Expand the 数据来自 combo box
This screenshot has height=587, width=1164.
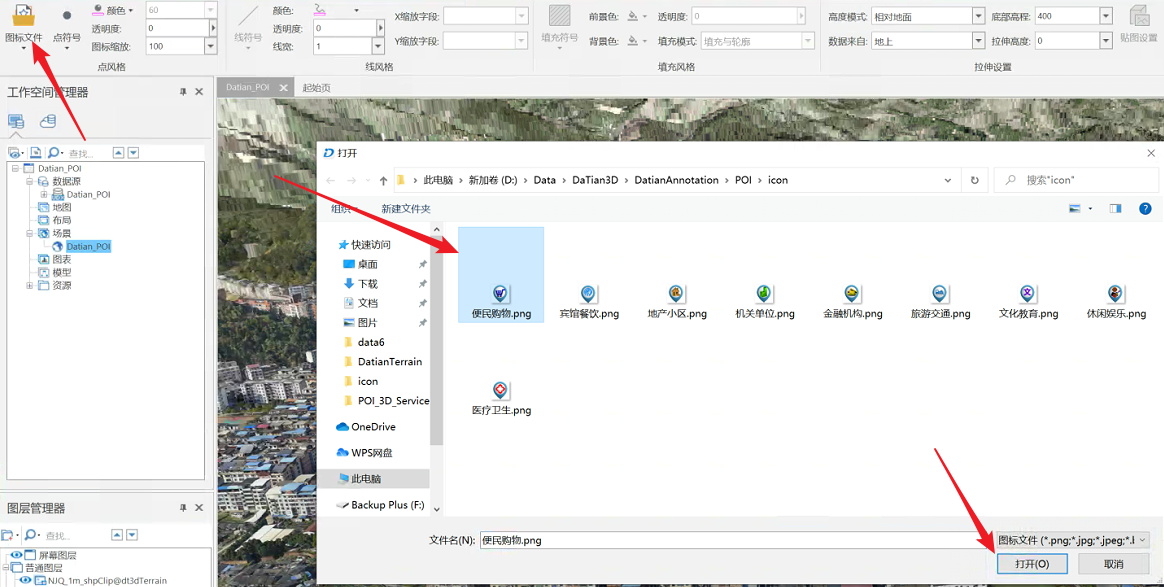(x=978, y=41)
